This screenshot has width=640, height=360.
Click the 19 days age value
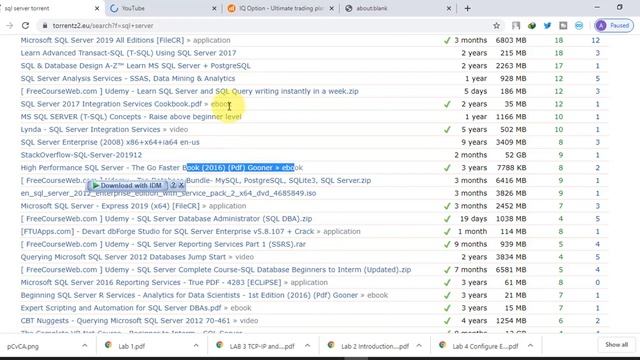click(x=473, y=218)
